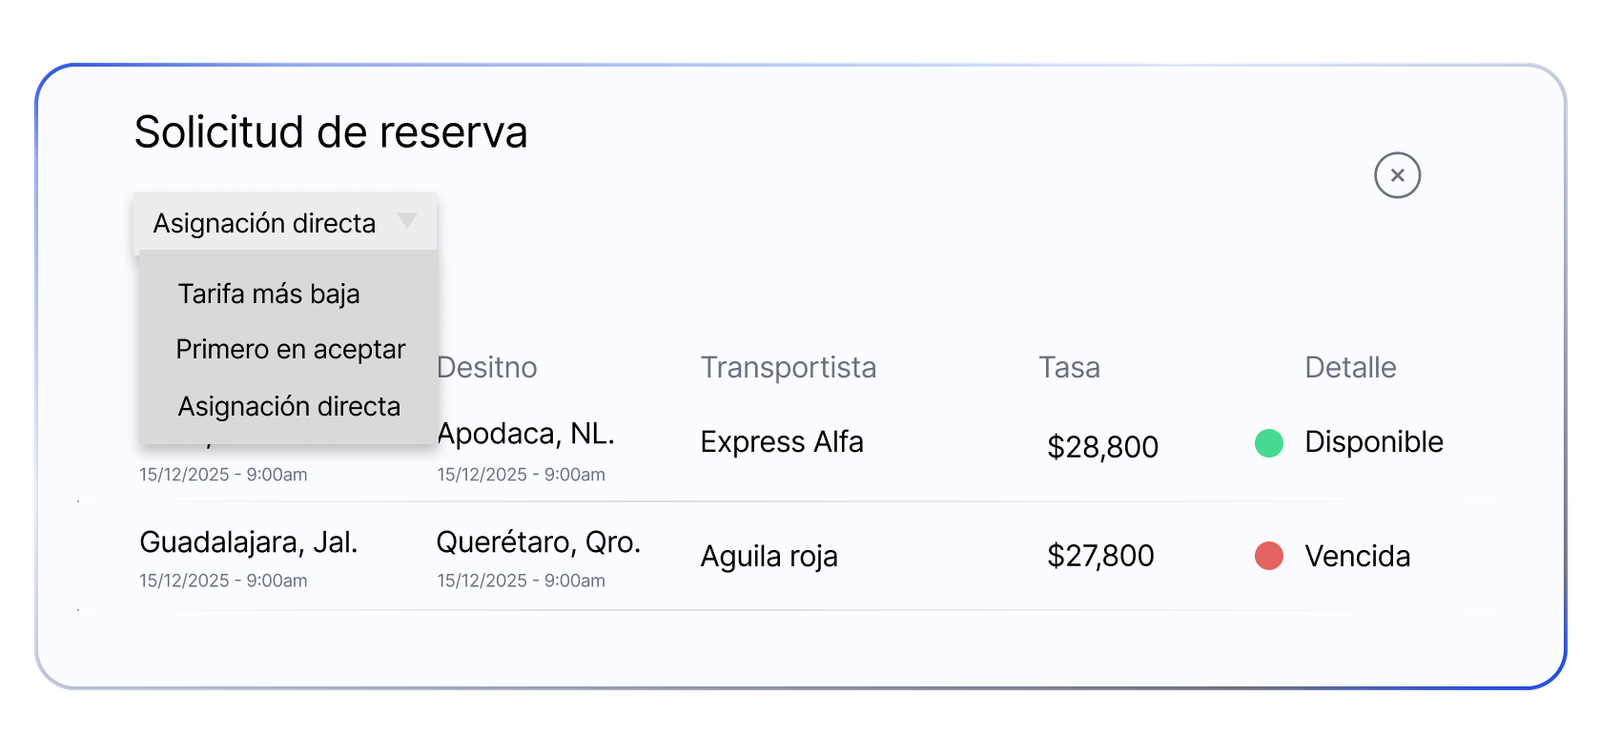
Task: Sort by the Transportista column header
Action: 788,367
